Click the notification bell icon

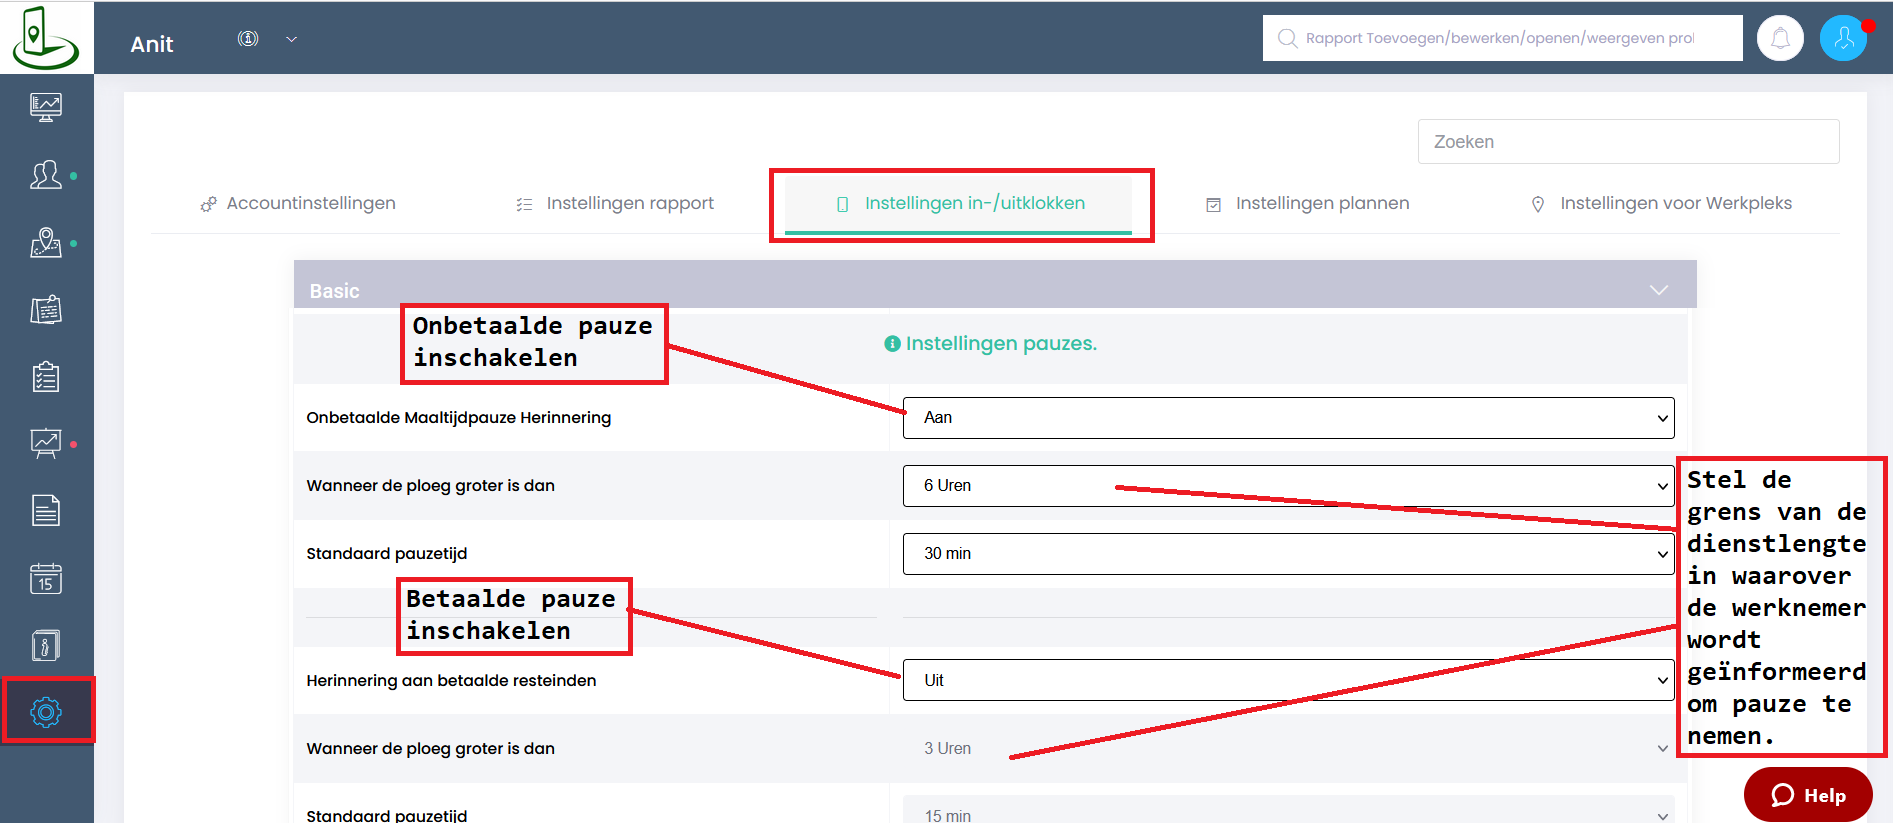(1780, 39)
